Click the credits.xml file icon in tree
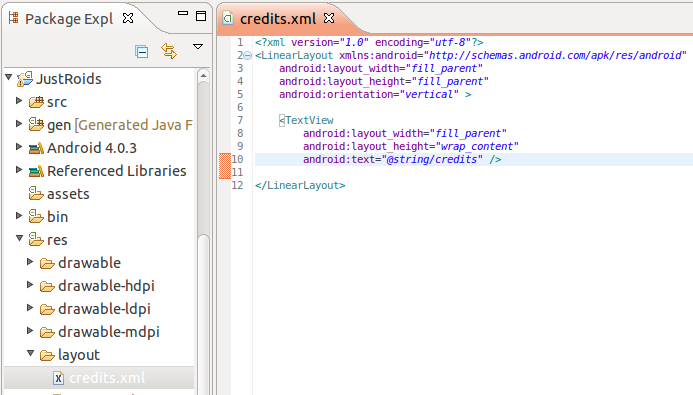This screenshot has width=693, height=395. (58, 378)
